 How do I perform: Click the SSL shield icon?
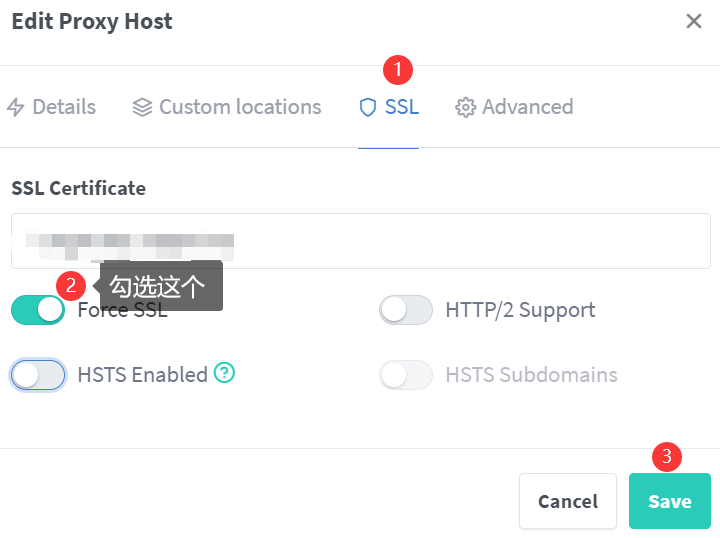368,107
